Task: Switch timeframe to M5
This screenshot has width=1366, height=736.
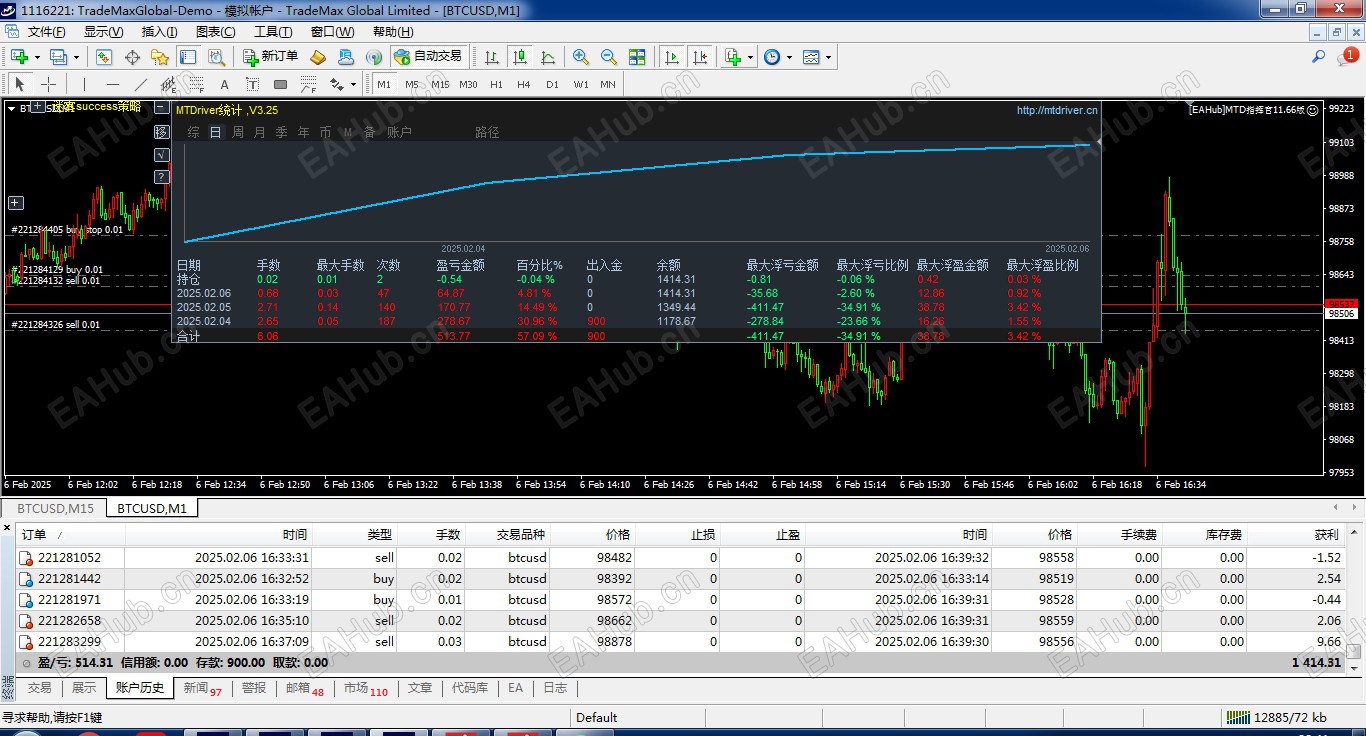Action: pyautogui.click(x=412, y=85)
